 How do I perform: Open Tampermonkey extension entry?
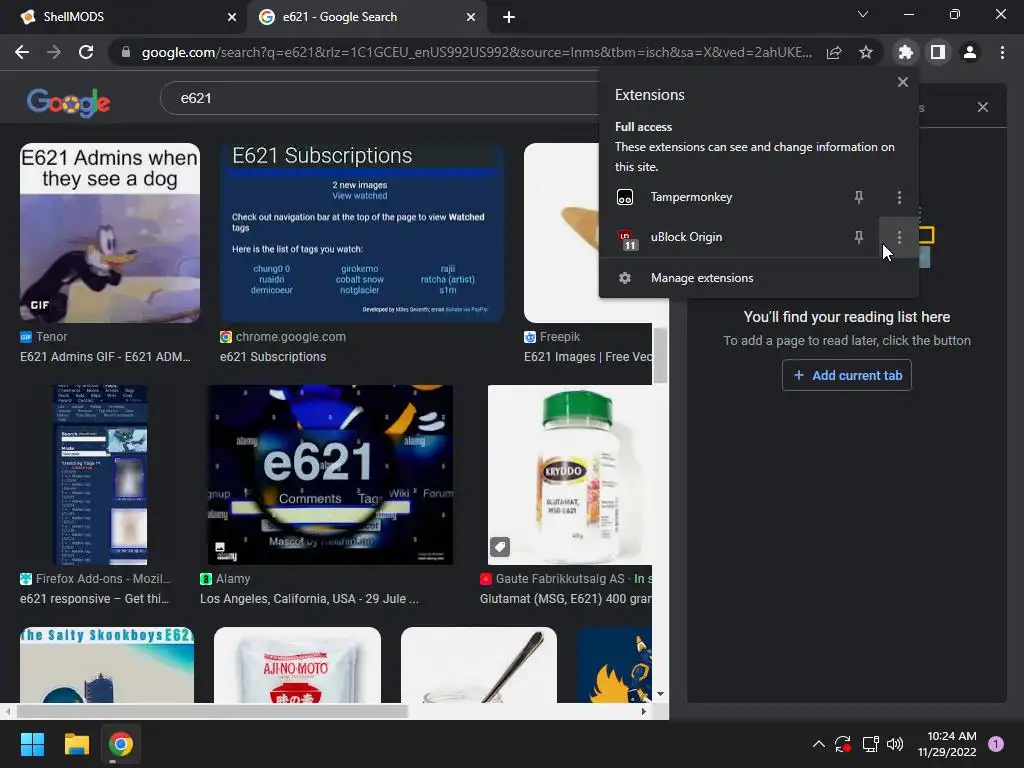click(x=691, y=197)
